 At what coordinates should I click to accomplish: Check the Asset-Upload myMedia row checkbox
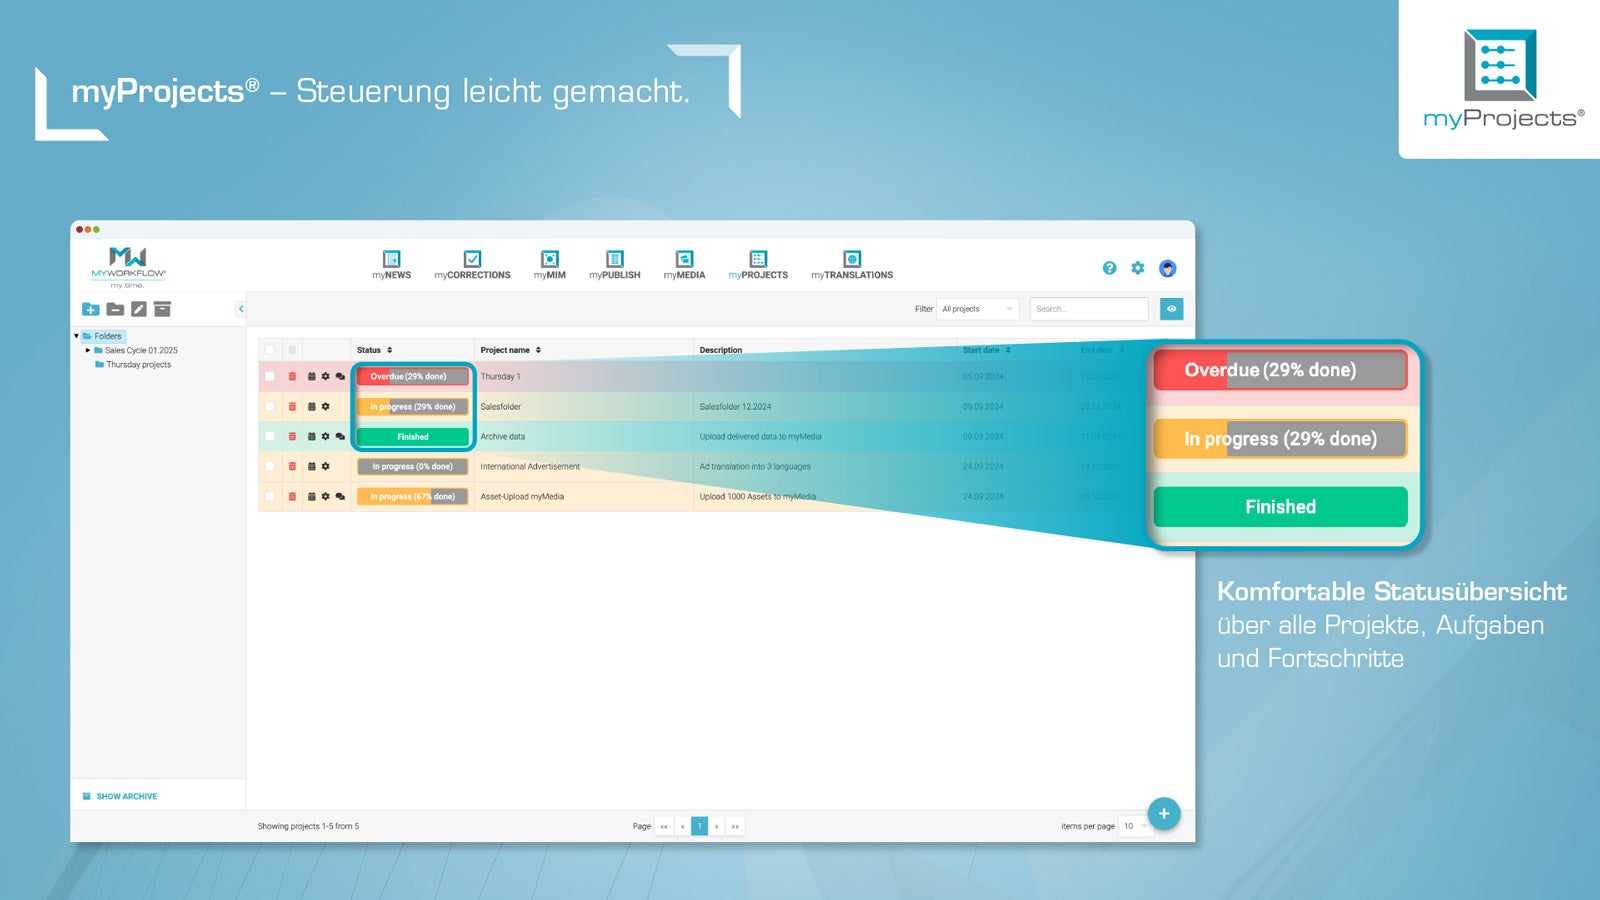click(269, 495)
